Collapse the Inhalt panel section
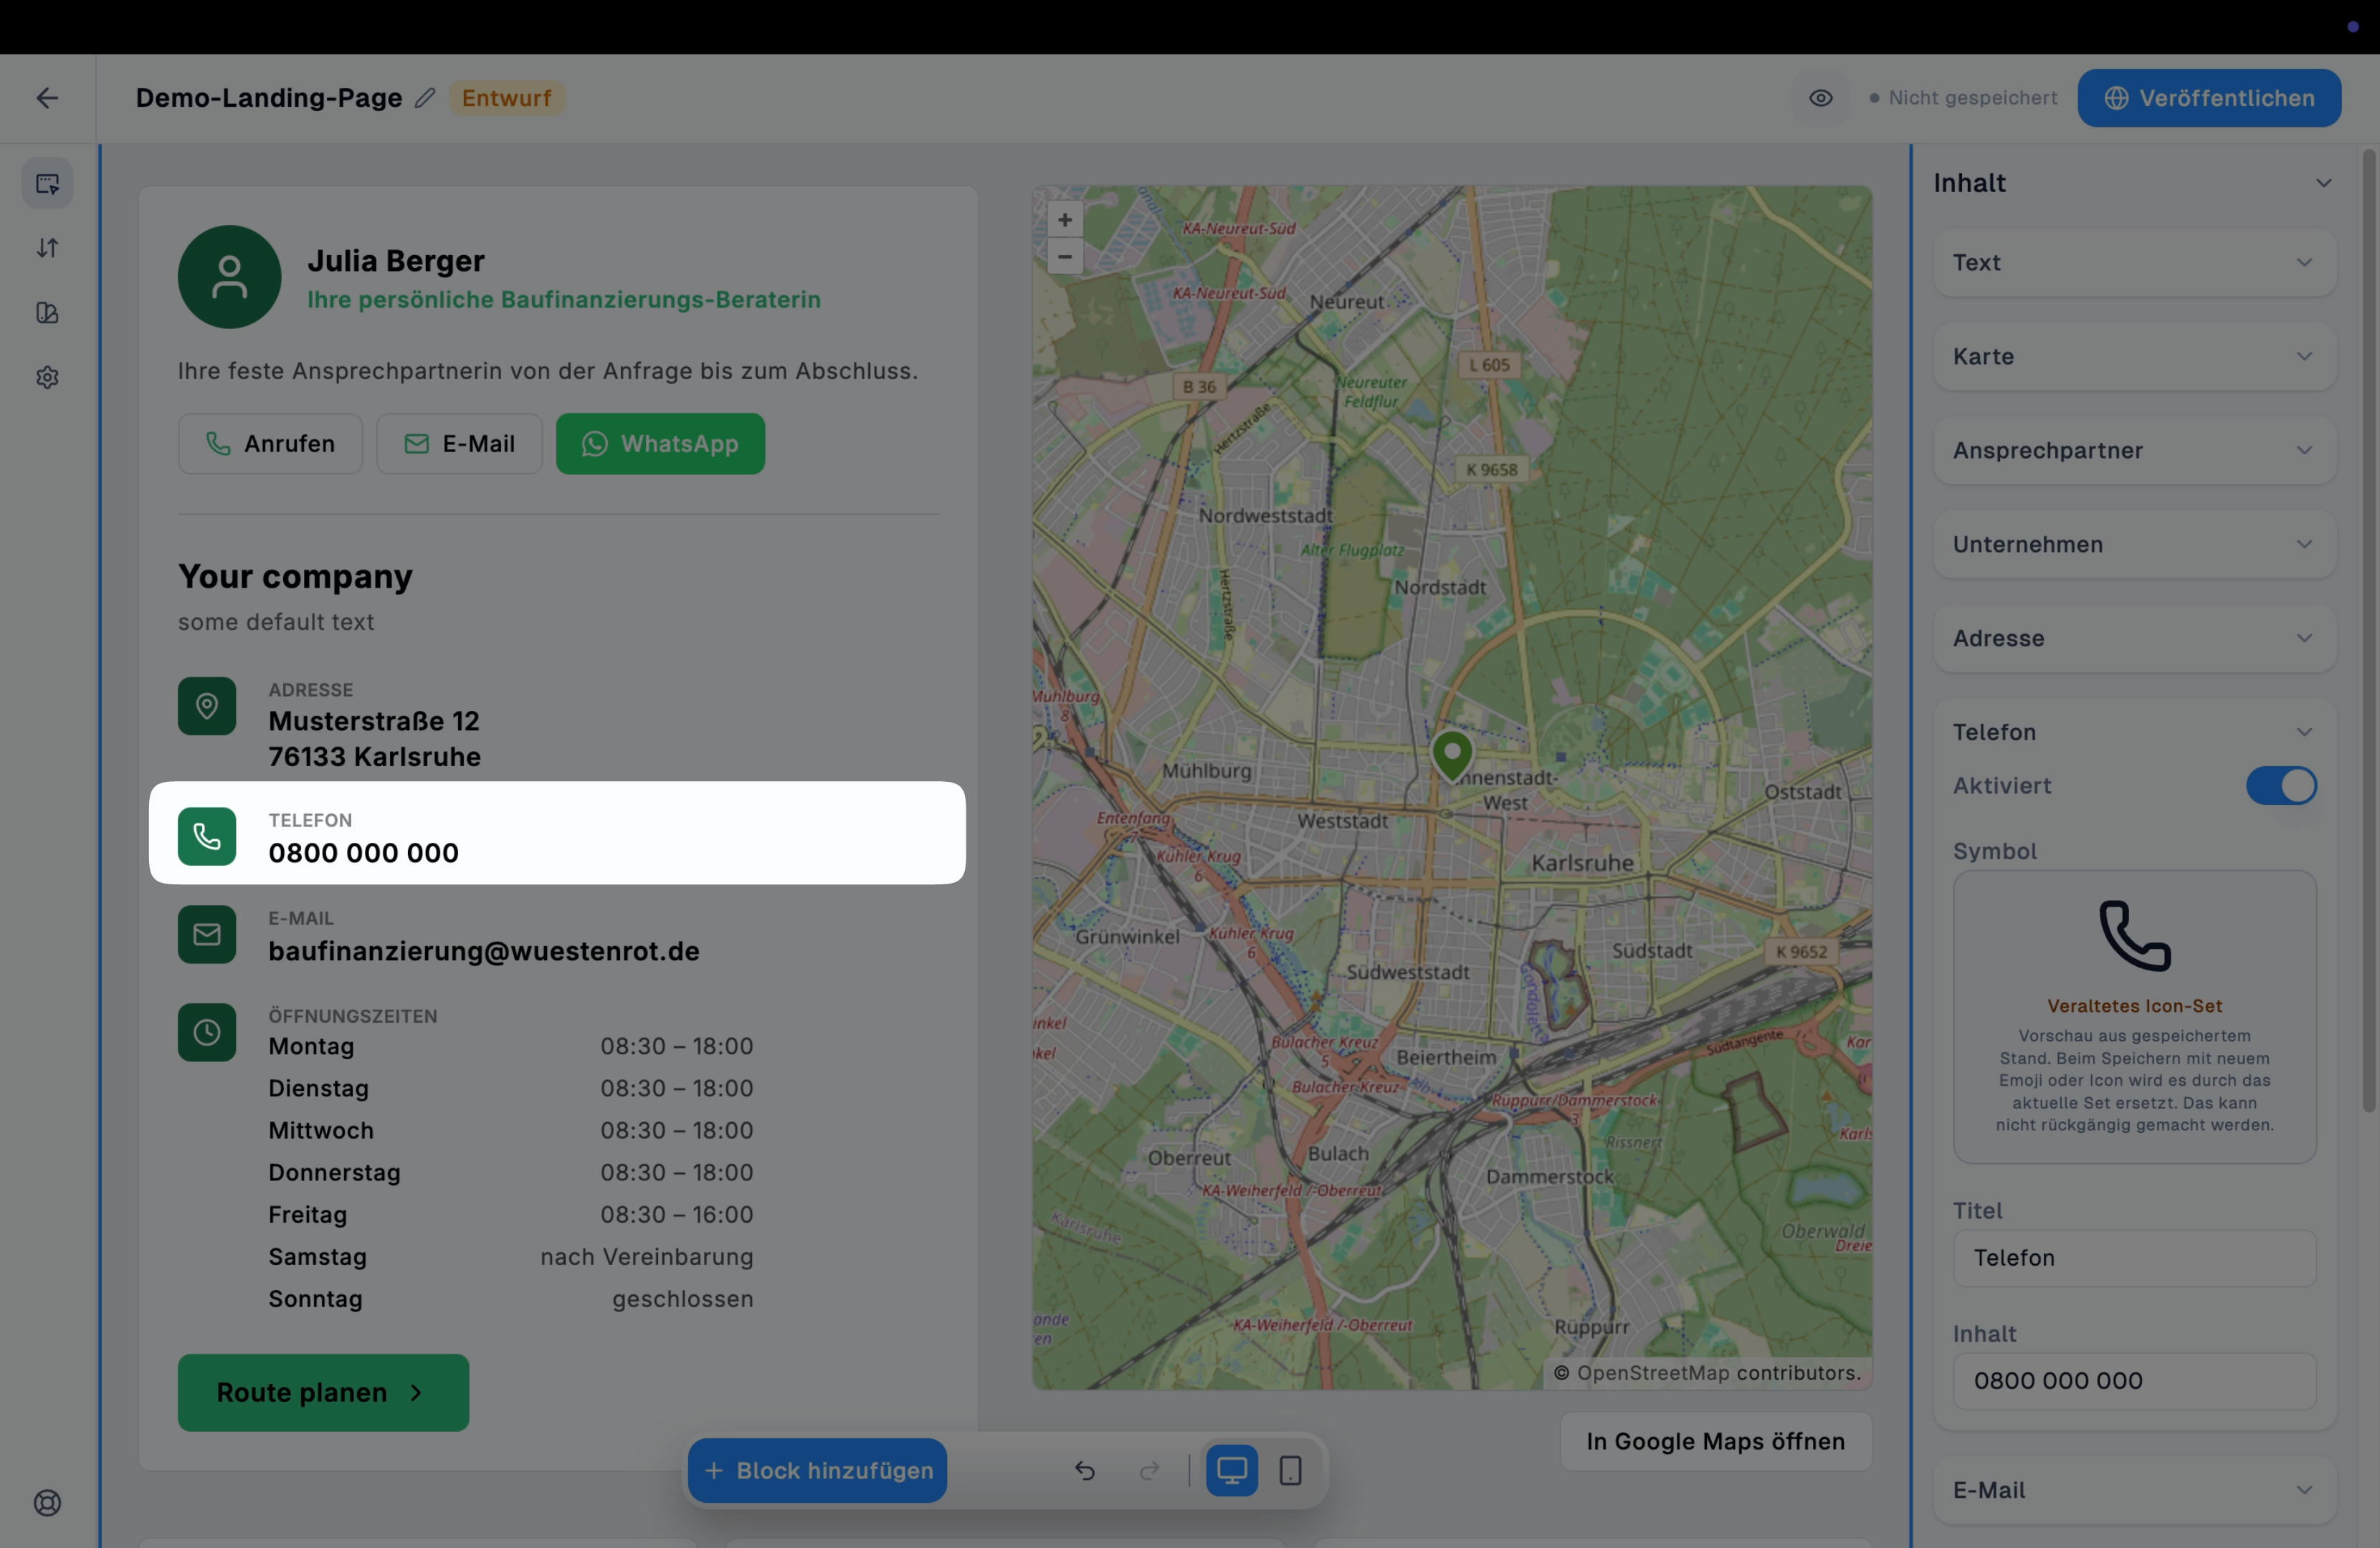The width and height of the screenshot is (2380, 1548). [x=2323, y=184]
